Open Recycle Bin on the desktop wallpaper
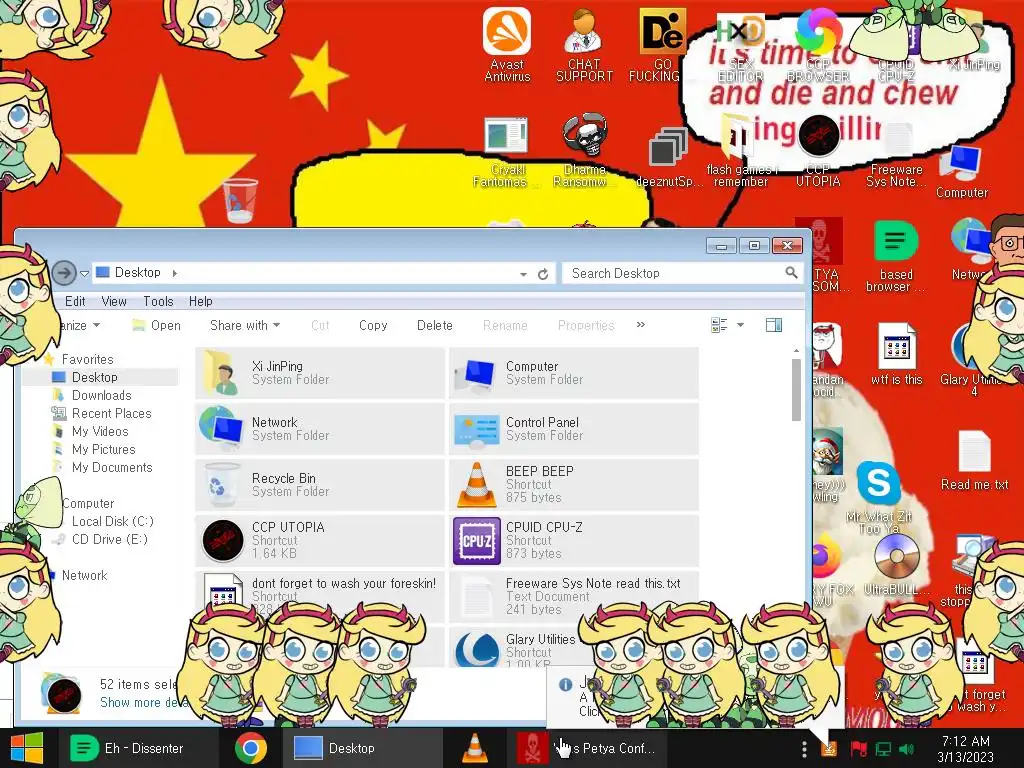 click(x=240, y=200)
